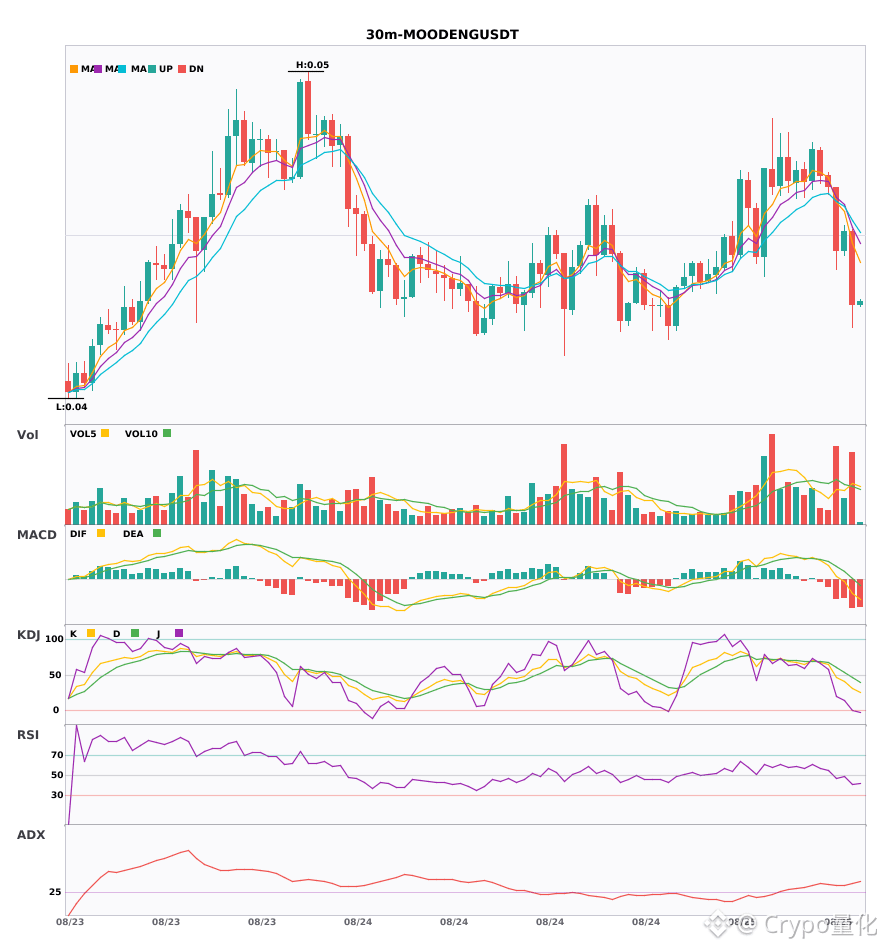The width and height of the screenshot is (885, 950).
Task: Select the Vol panel label
Action: 27,434
